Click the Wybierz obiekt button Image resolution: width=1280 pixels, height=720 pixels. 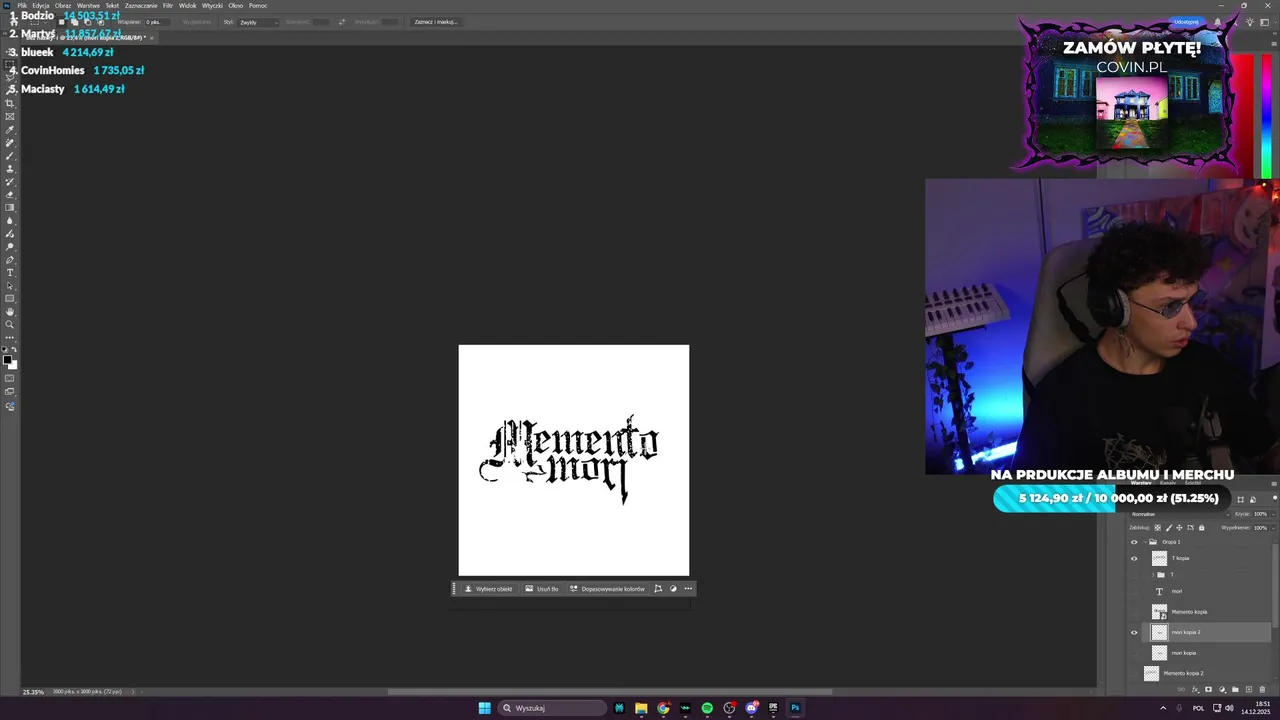[x=488, y=589]
